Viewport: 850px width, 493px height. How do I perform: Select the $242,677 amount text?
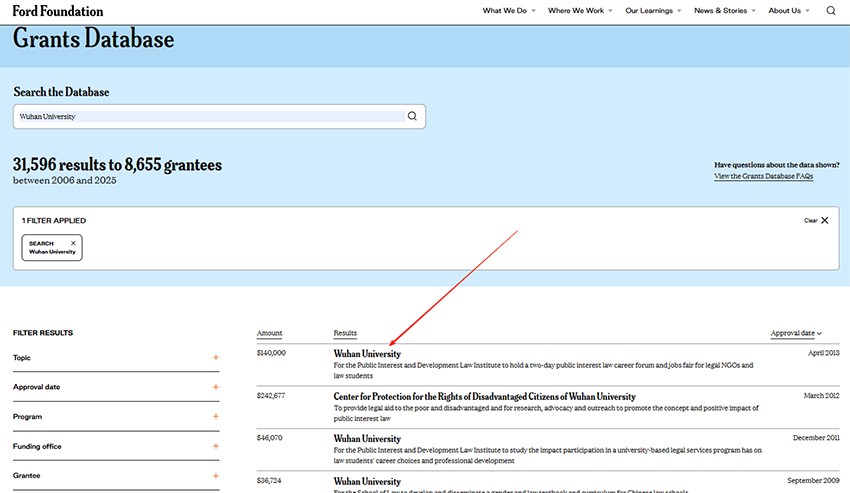pyautogui.click(x=271, y=395)
